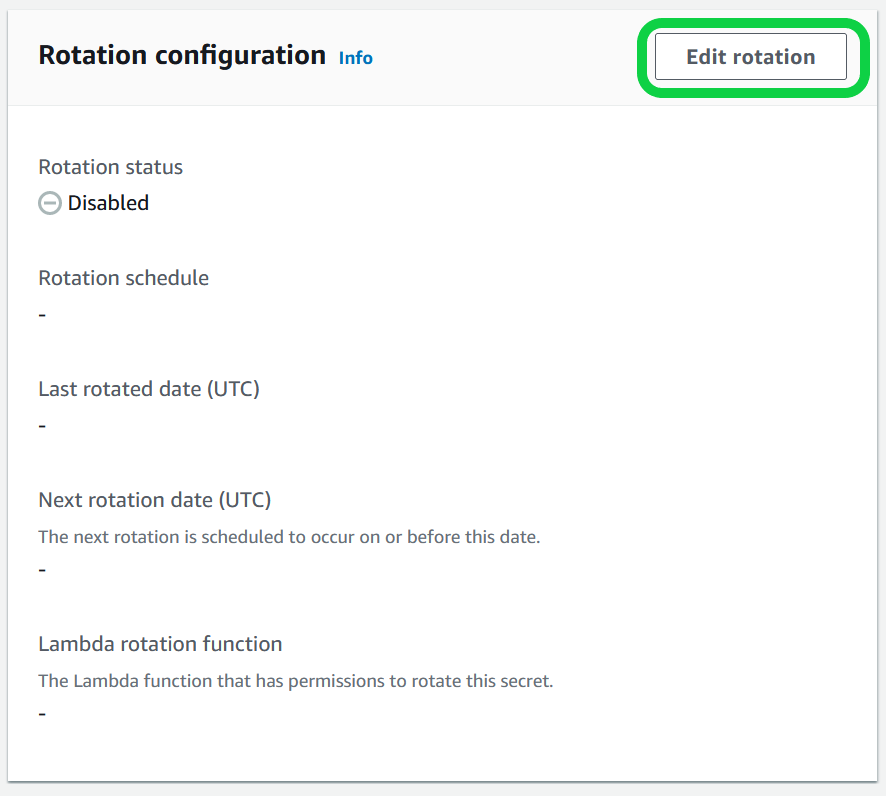Click the dash under Rotation schedule
Screen dimensions: 886x796
pyautogui.click(x=41, y=314)
